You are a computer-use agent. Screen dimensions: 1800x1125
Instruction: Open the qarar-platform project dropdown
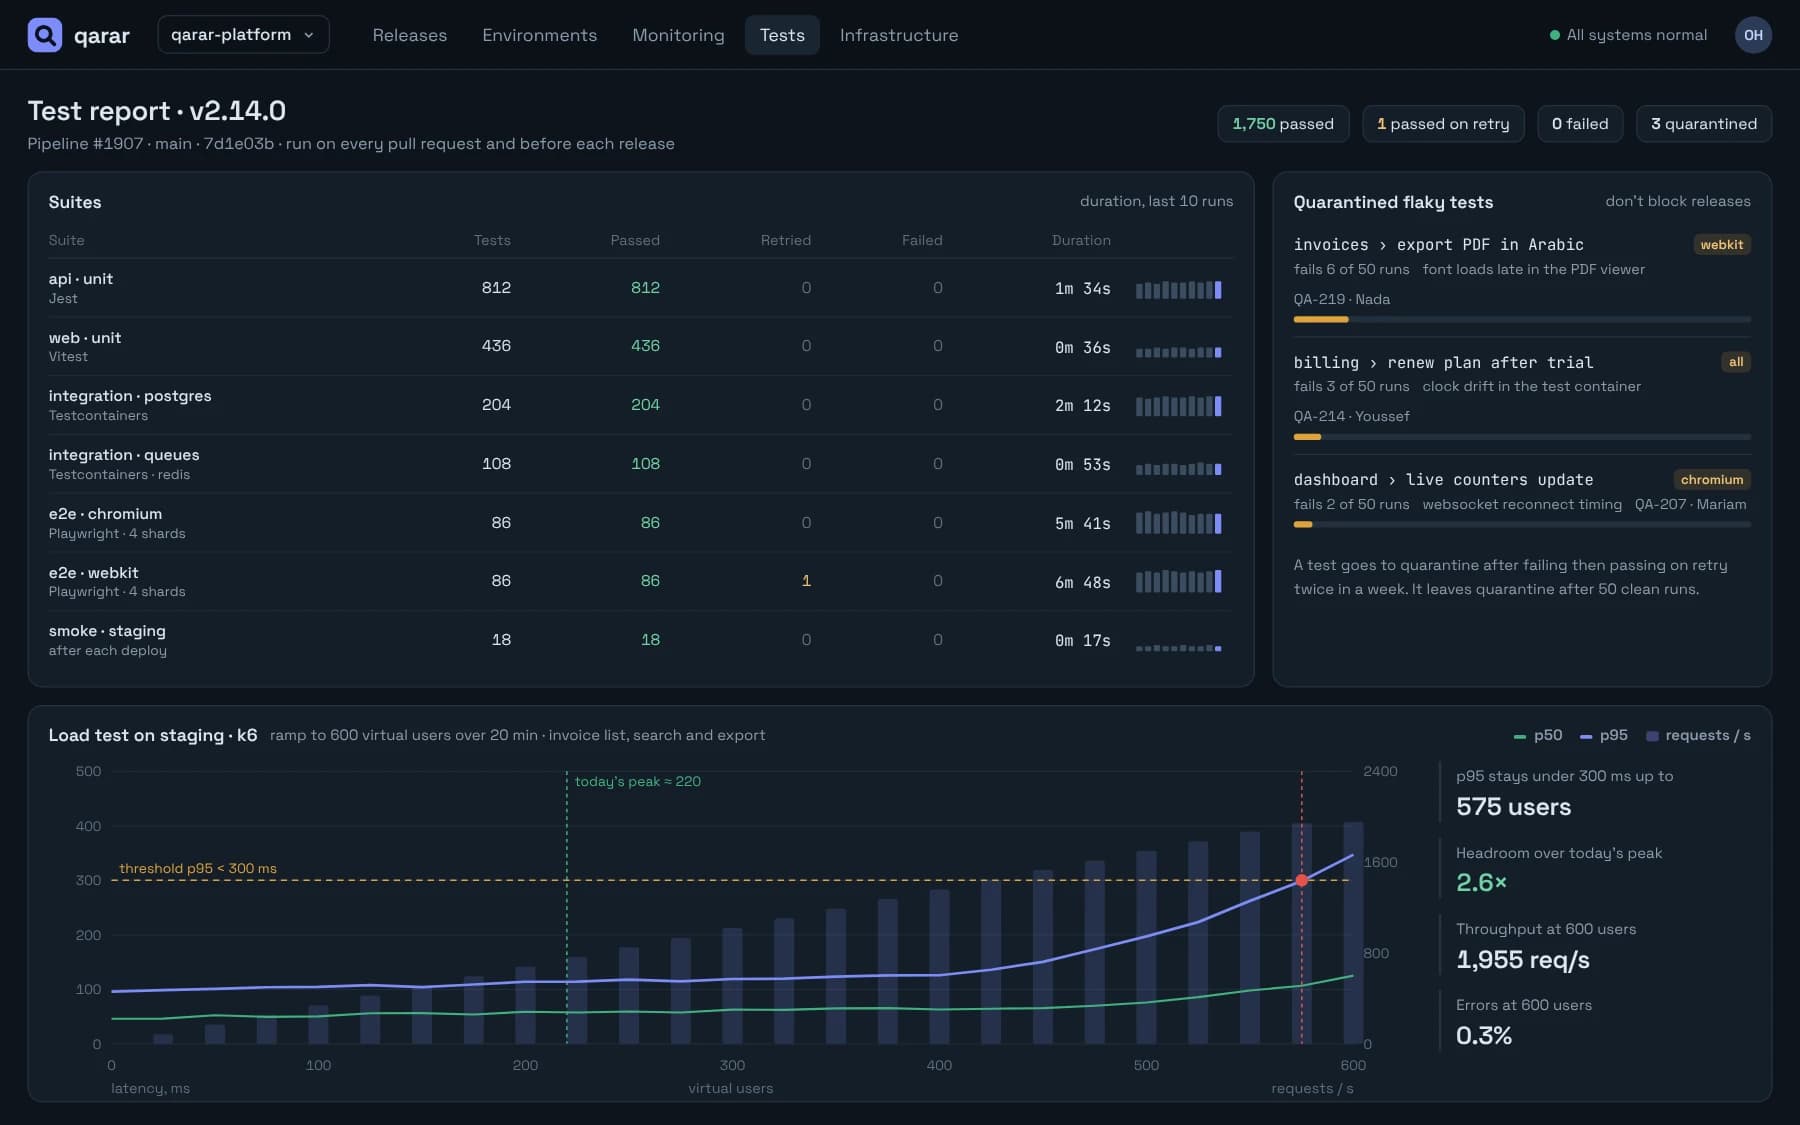(243, 35)
